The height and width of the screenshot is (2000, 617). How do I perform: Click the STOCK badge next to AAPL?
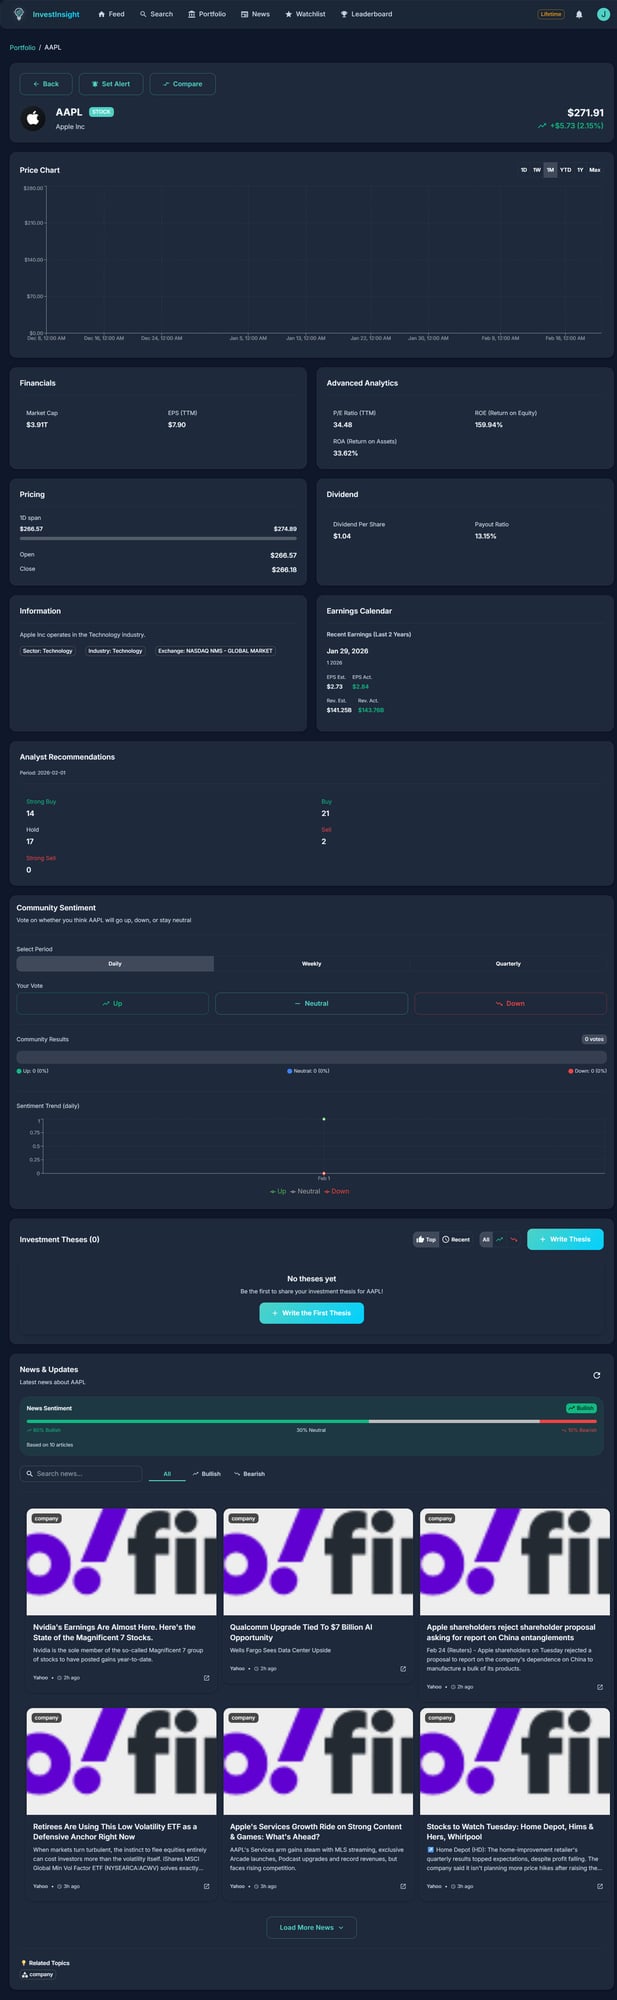pos(101,112)
